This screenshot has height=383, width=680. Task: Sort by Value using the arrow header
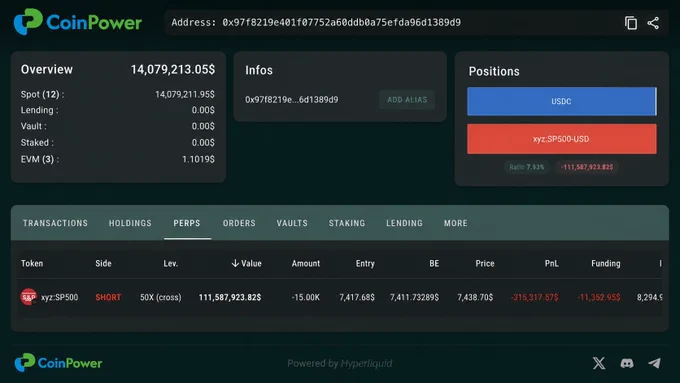click(246, 263)
